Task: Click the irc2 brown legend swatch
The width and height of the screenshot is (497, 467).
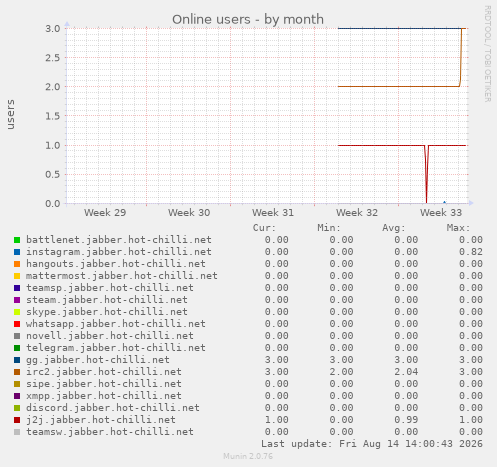Action: (x=17, y=372)
